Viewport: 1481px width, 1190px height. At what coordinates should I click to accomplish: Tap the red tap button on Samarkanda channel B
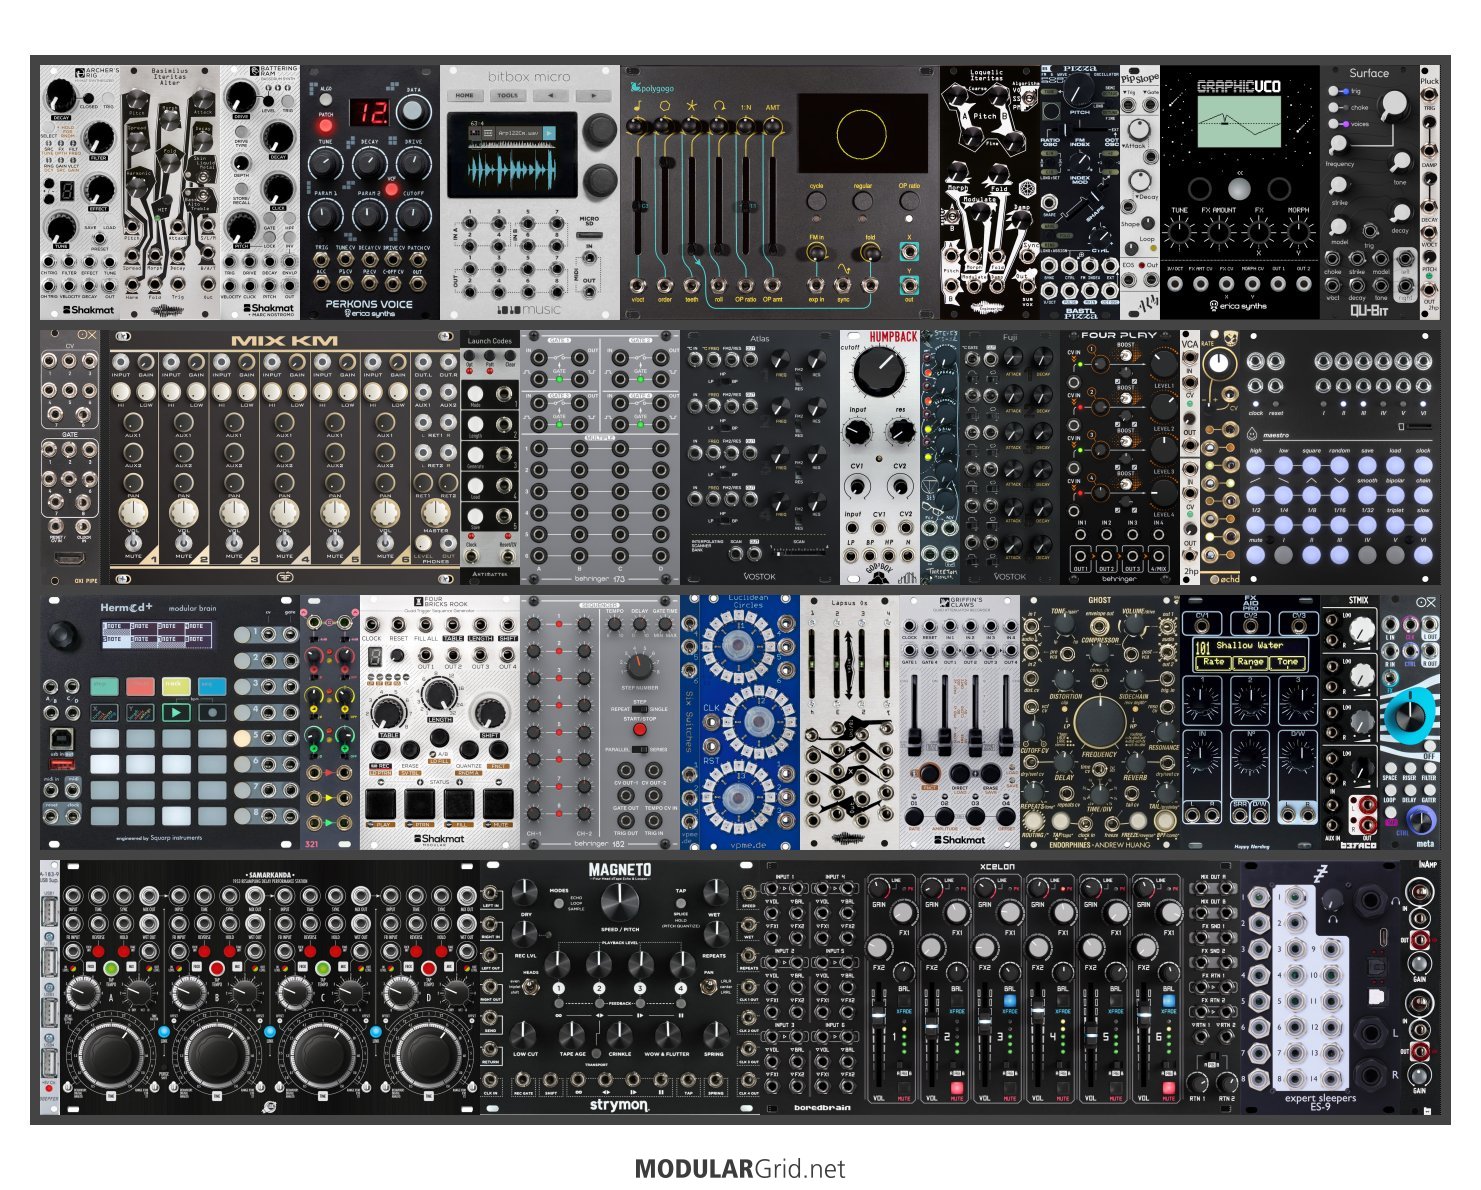tap(216, 969)
